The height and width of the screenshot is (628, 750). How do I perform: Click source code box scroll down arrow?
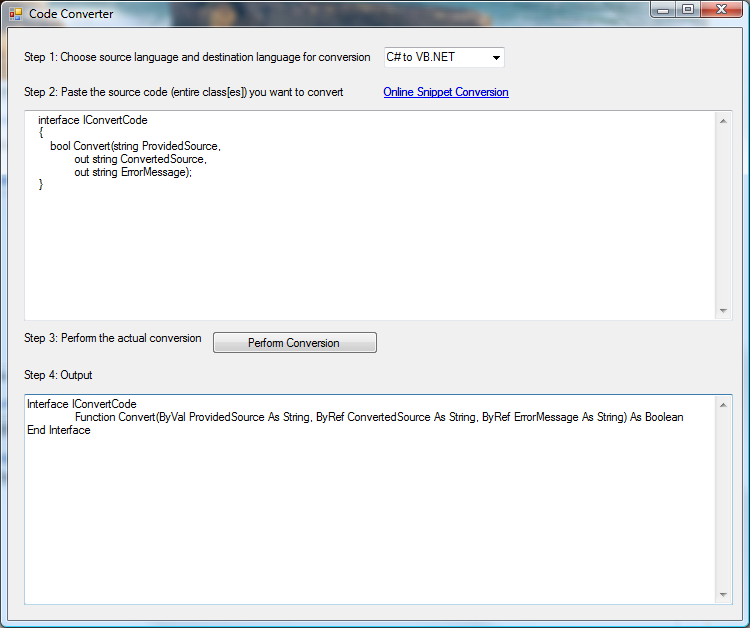723,311
